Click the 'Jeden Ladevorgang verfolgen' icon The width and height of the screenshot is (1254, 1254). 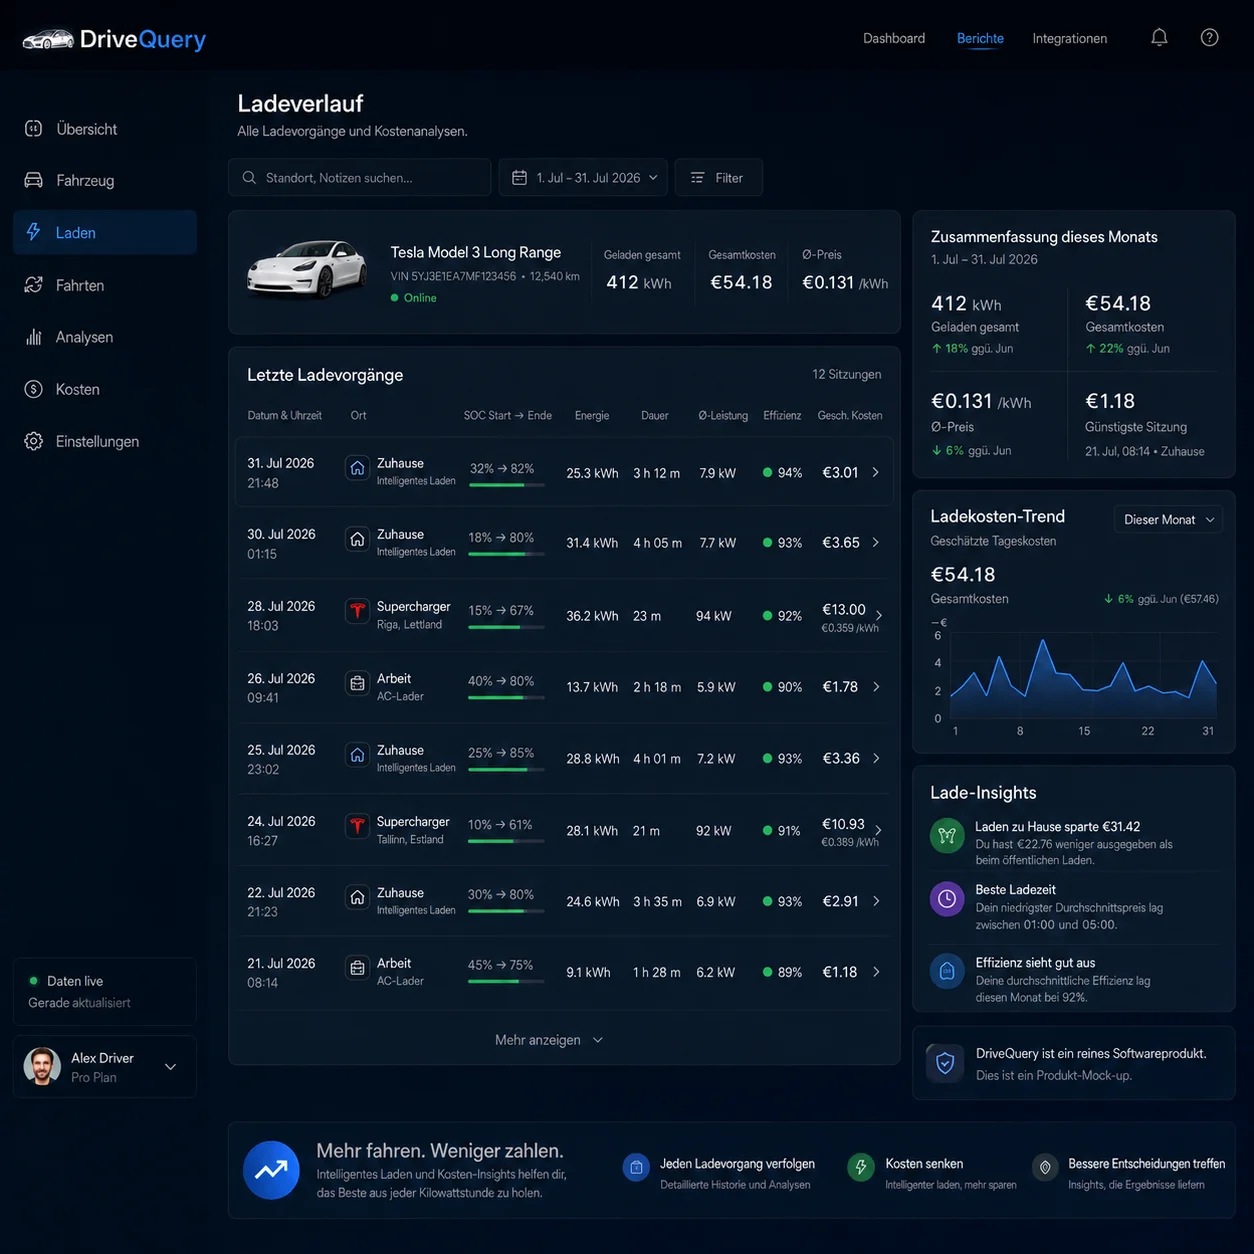pyautogui.click(x=636, y=1167)
